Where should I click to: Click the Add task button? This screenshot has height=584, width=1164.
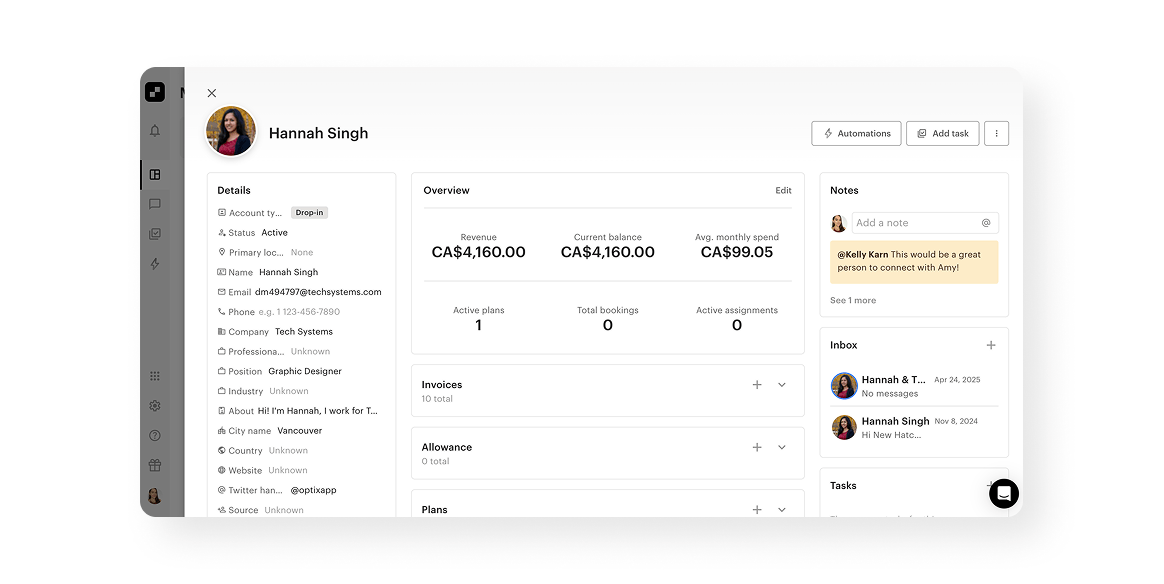click(942, 133)
